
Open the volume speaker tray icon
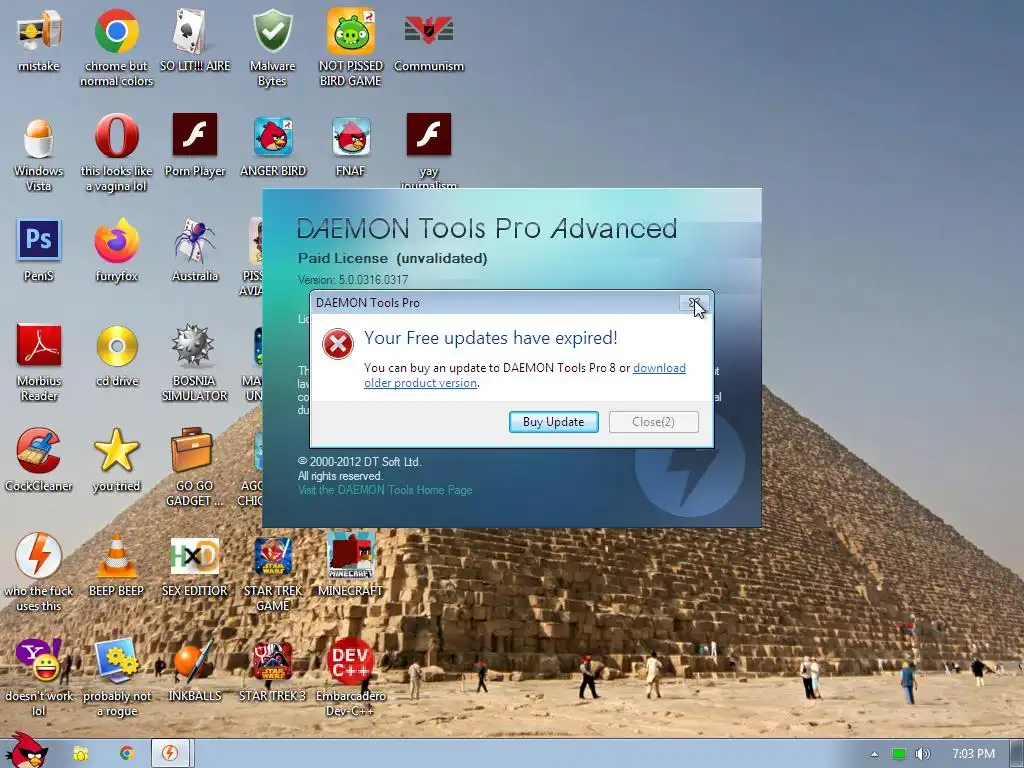(922, 754)
